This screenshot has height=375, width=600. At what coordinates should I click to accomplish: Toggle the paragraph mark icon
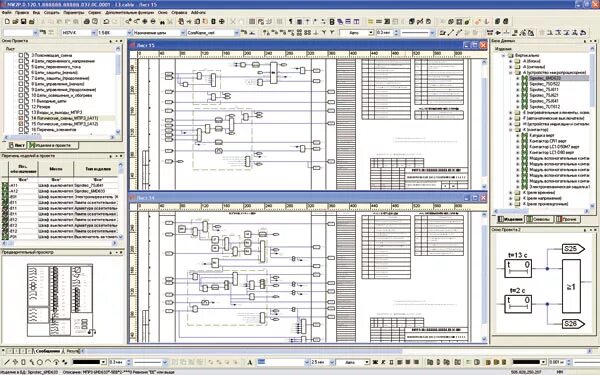[290, 21]
